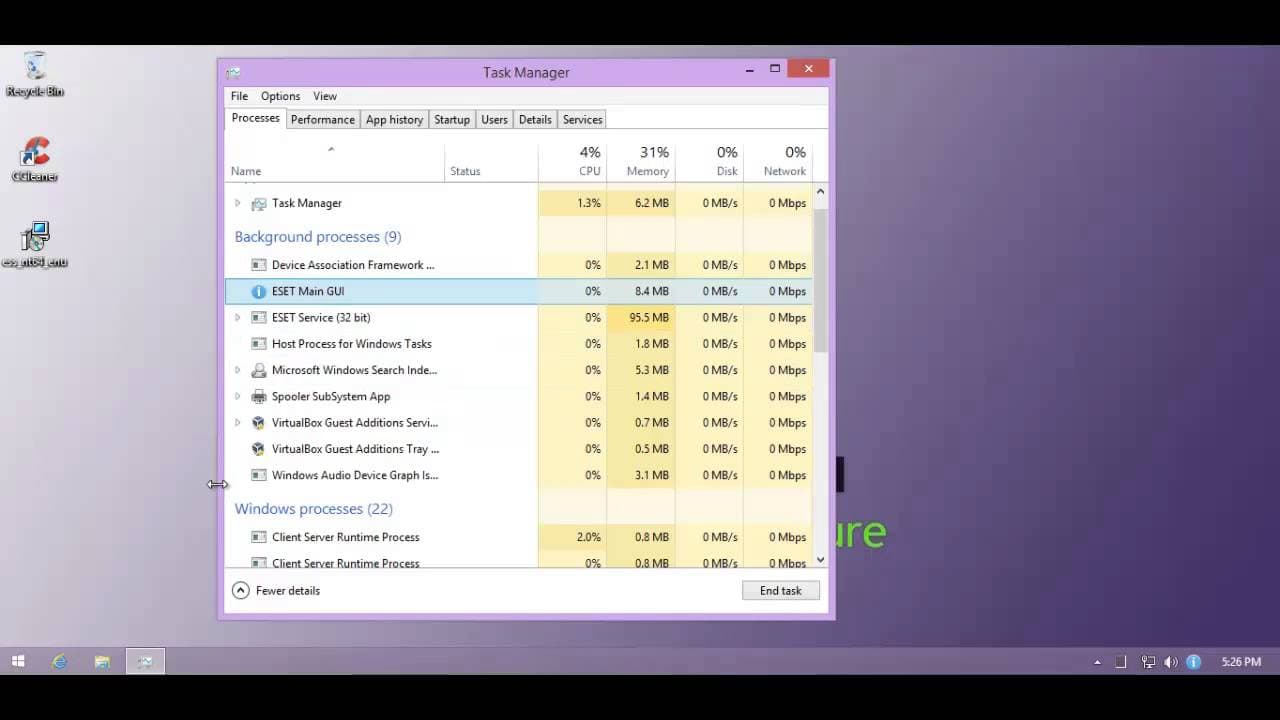Screen dimensions: 1280x720
Task: Click the Task Manager process row icon
Action: 258,203
